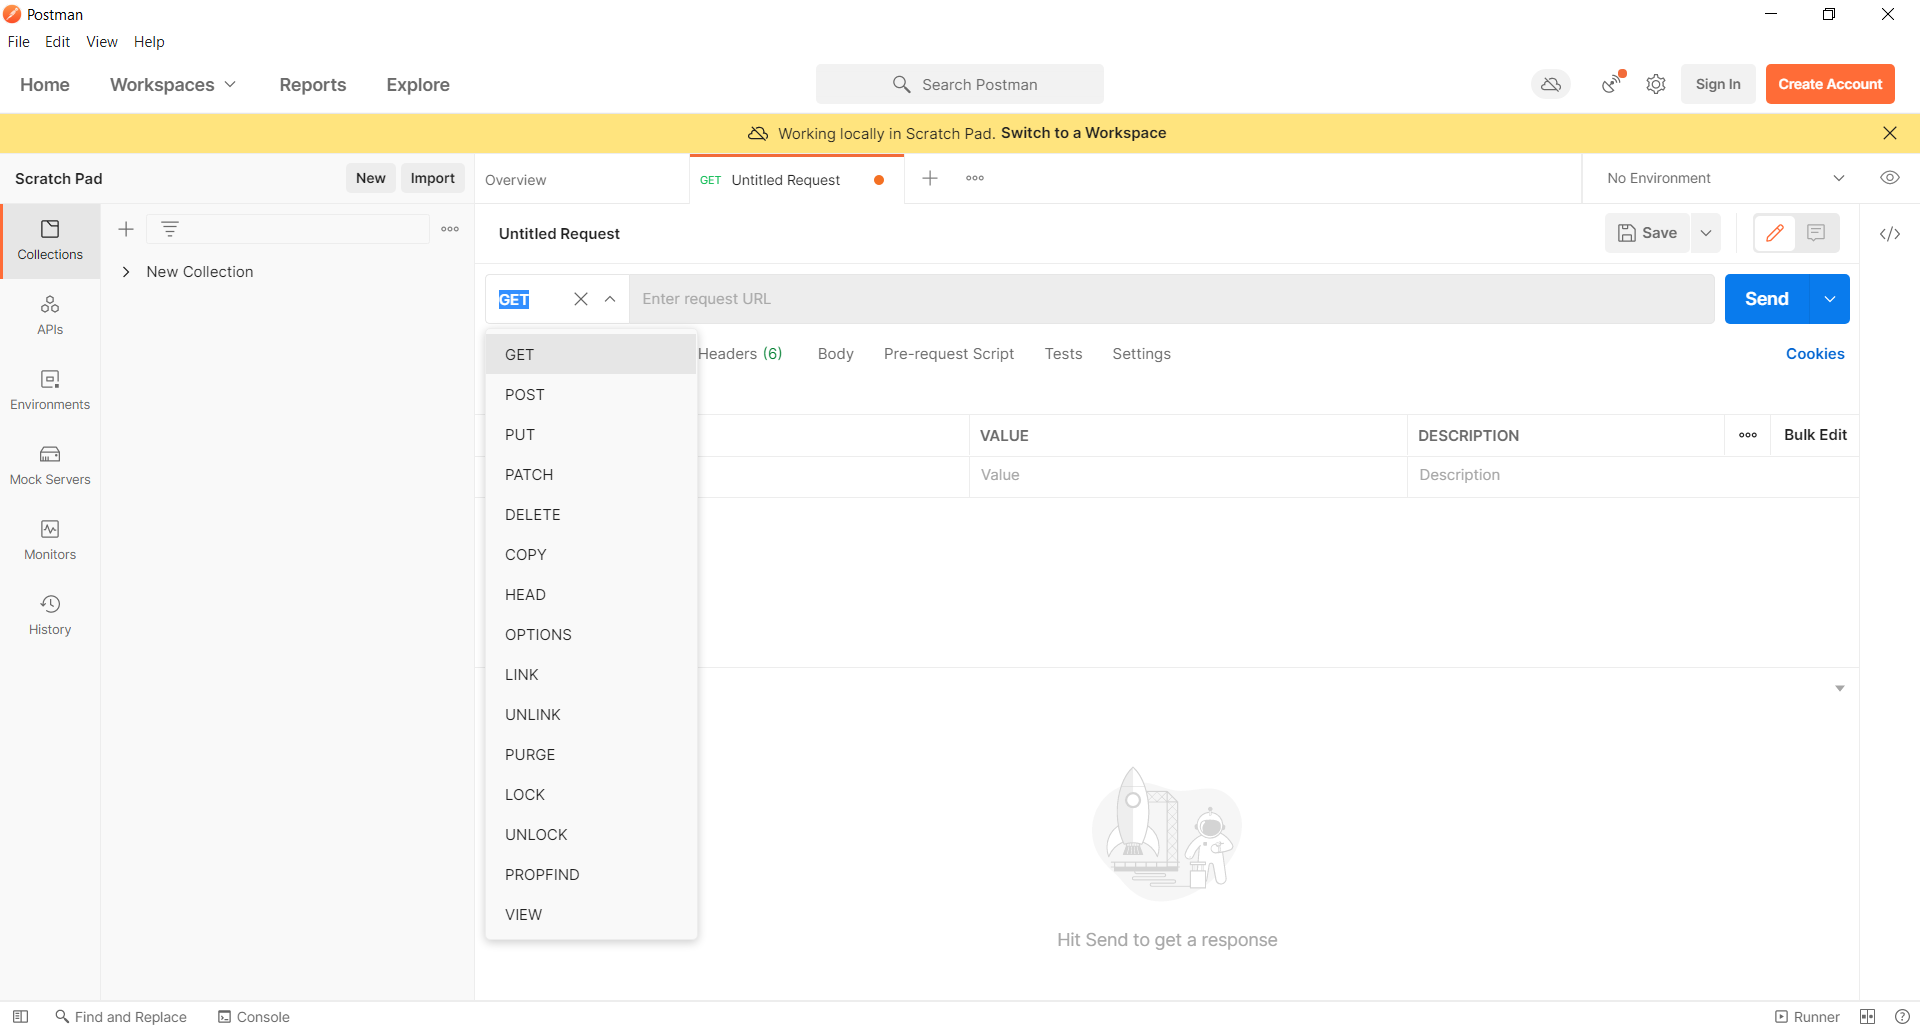
Task: Click the offline cloud sync icon
Action: (1551, 85)
